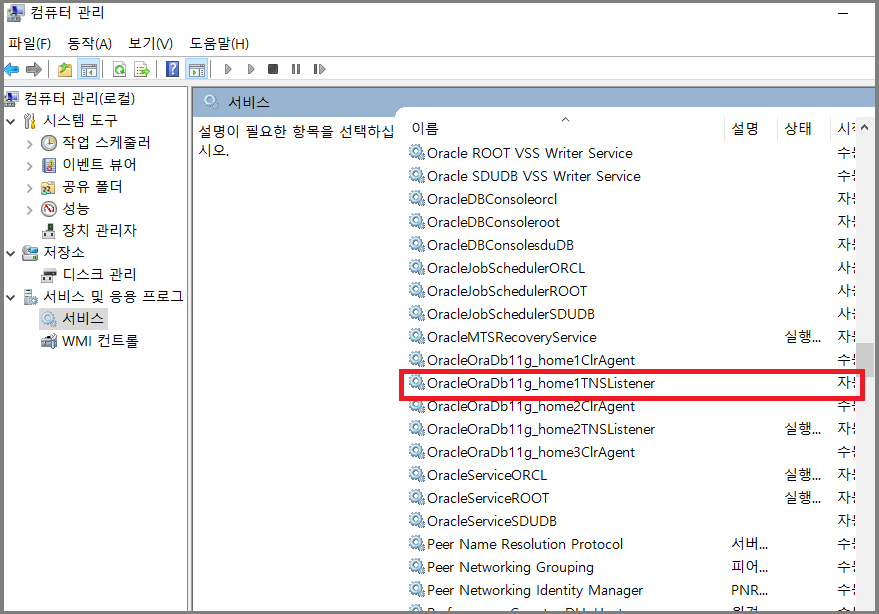
Task: Open the Help question mark icon
Action: pos(173,69)
